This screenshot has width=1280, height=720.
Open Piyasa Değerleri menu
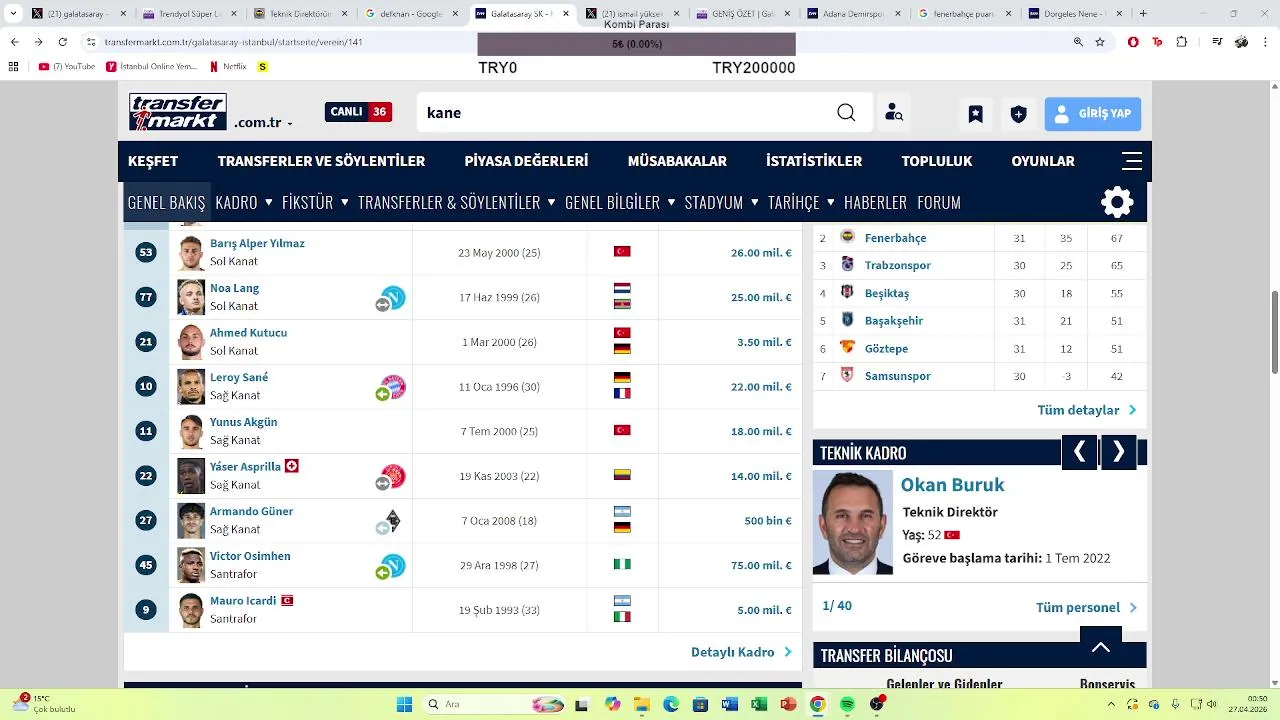click(x=526, y=161)
